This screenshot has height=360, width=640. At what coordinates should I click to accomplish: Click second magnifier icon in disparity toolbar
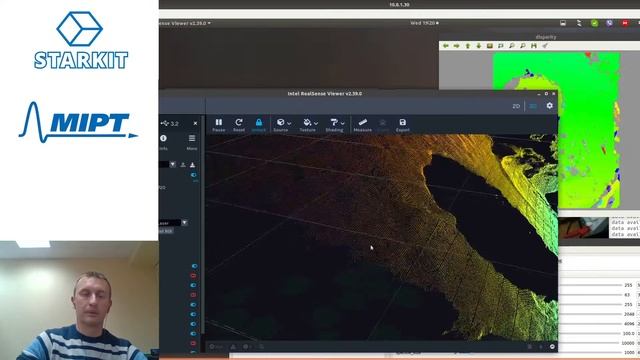[x=522, y=46]
